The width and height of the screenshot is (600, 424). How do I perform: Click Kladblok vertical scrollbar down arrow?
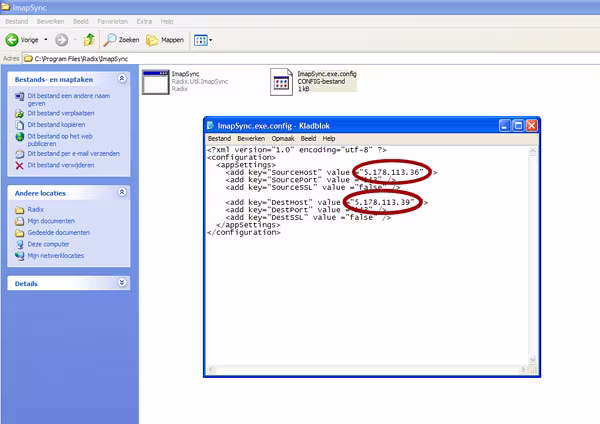532,360
